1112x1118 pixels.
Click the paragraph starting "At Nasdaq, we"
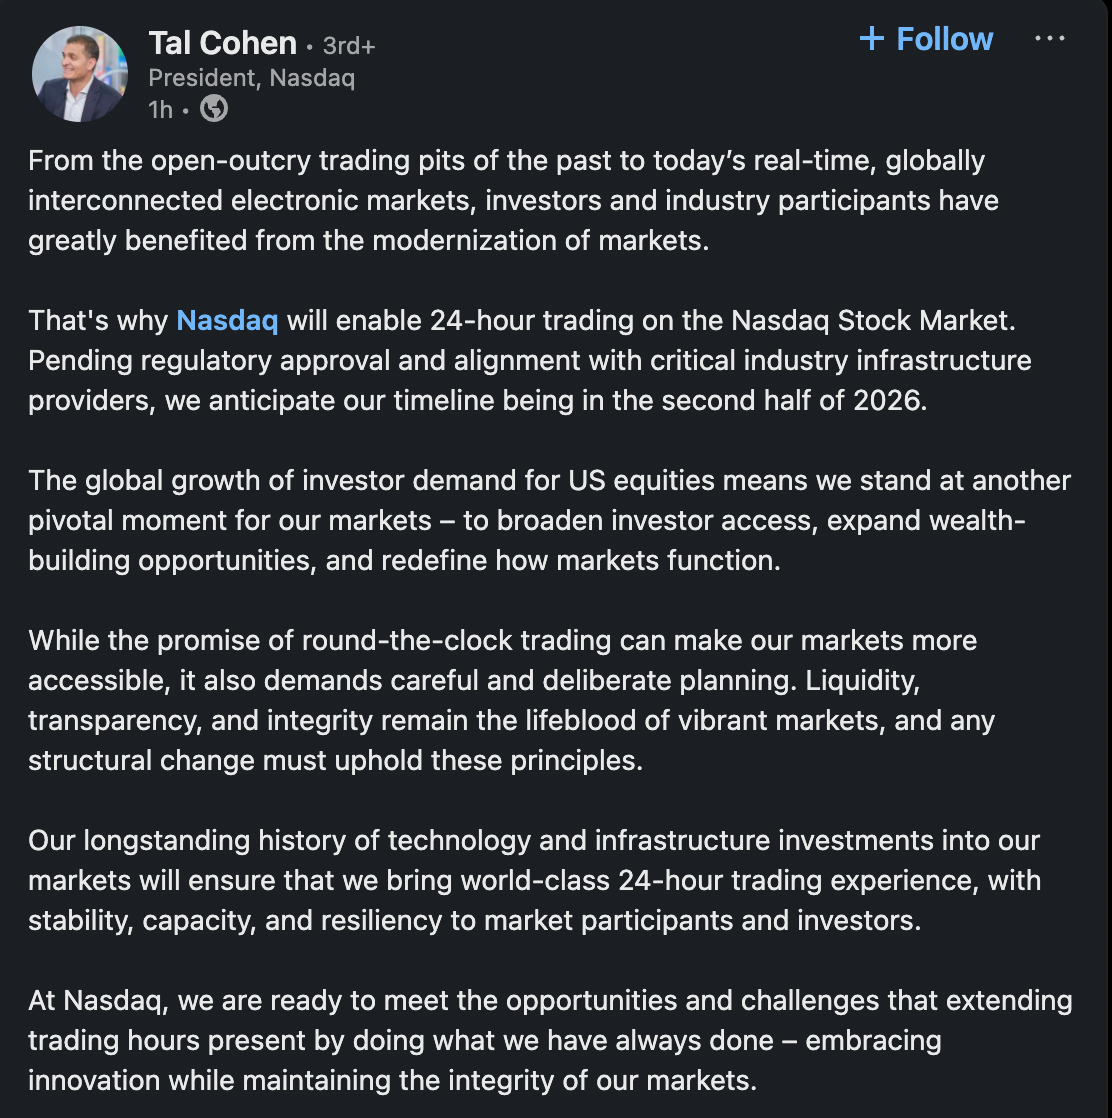(x=549, y=1040)
